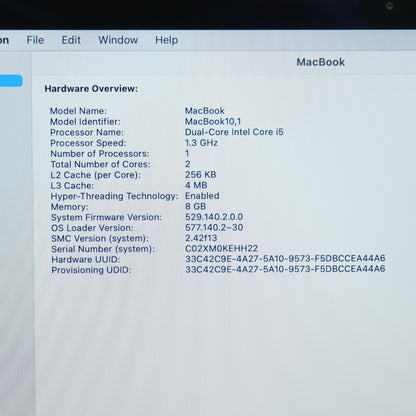
Task: Open the Window menu
Action: (118, 40)
